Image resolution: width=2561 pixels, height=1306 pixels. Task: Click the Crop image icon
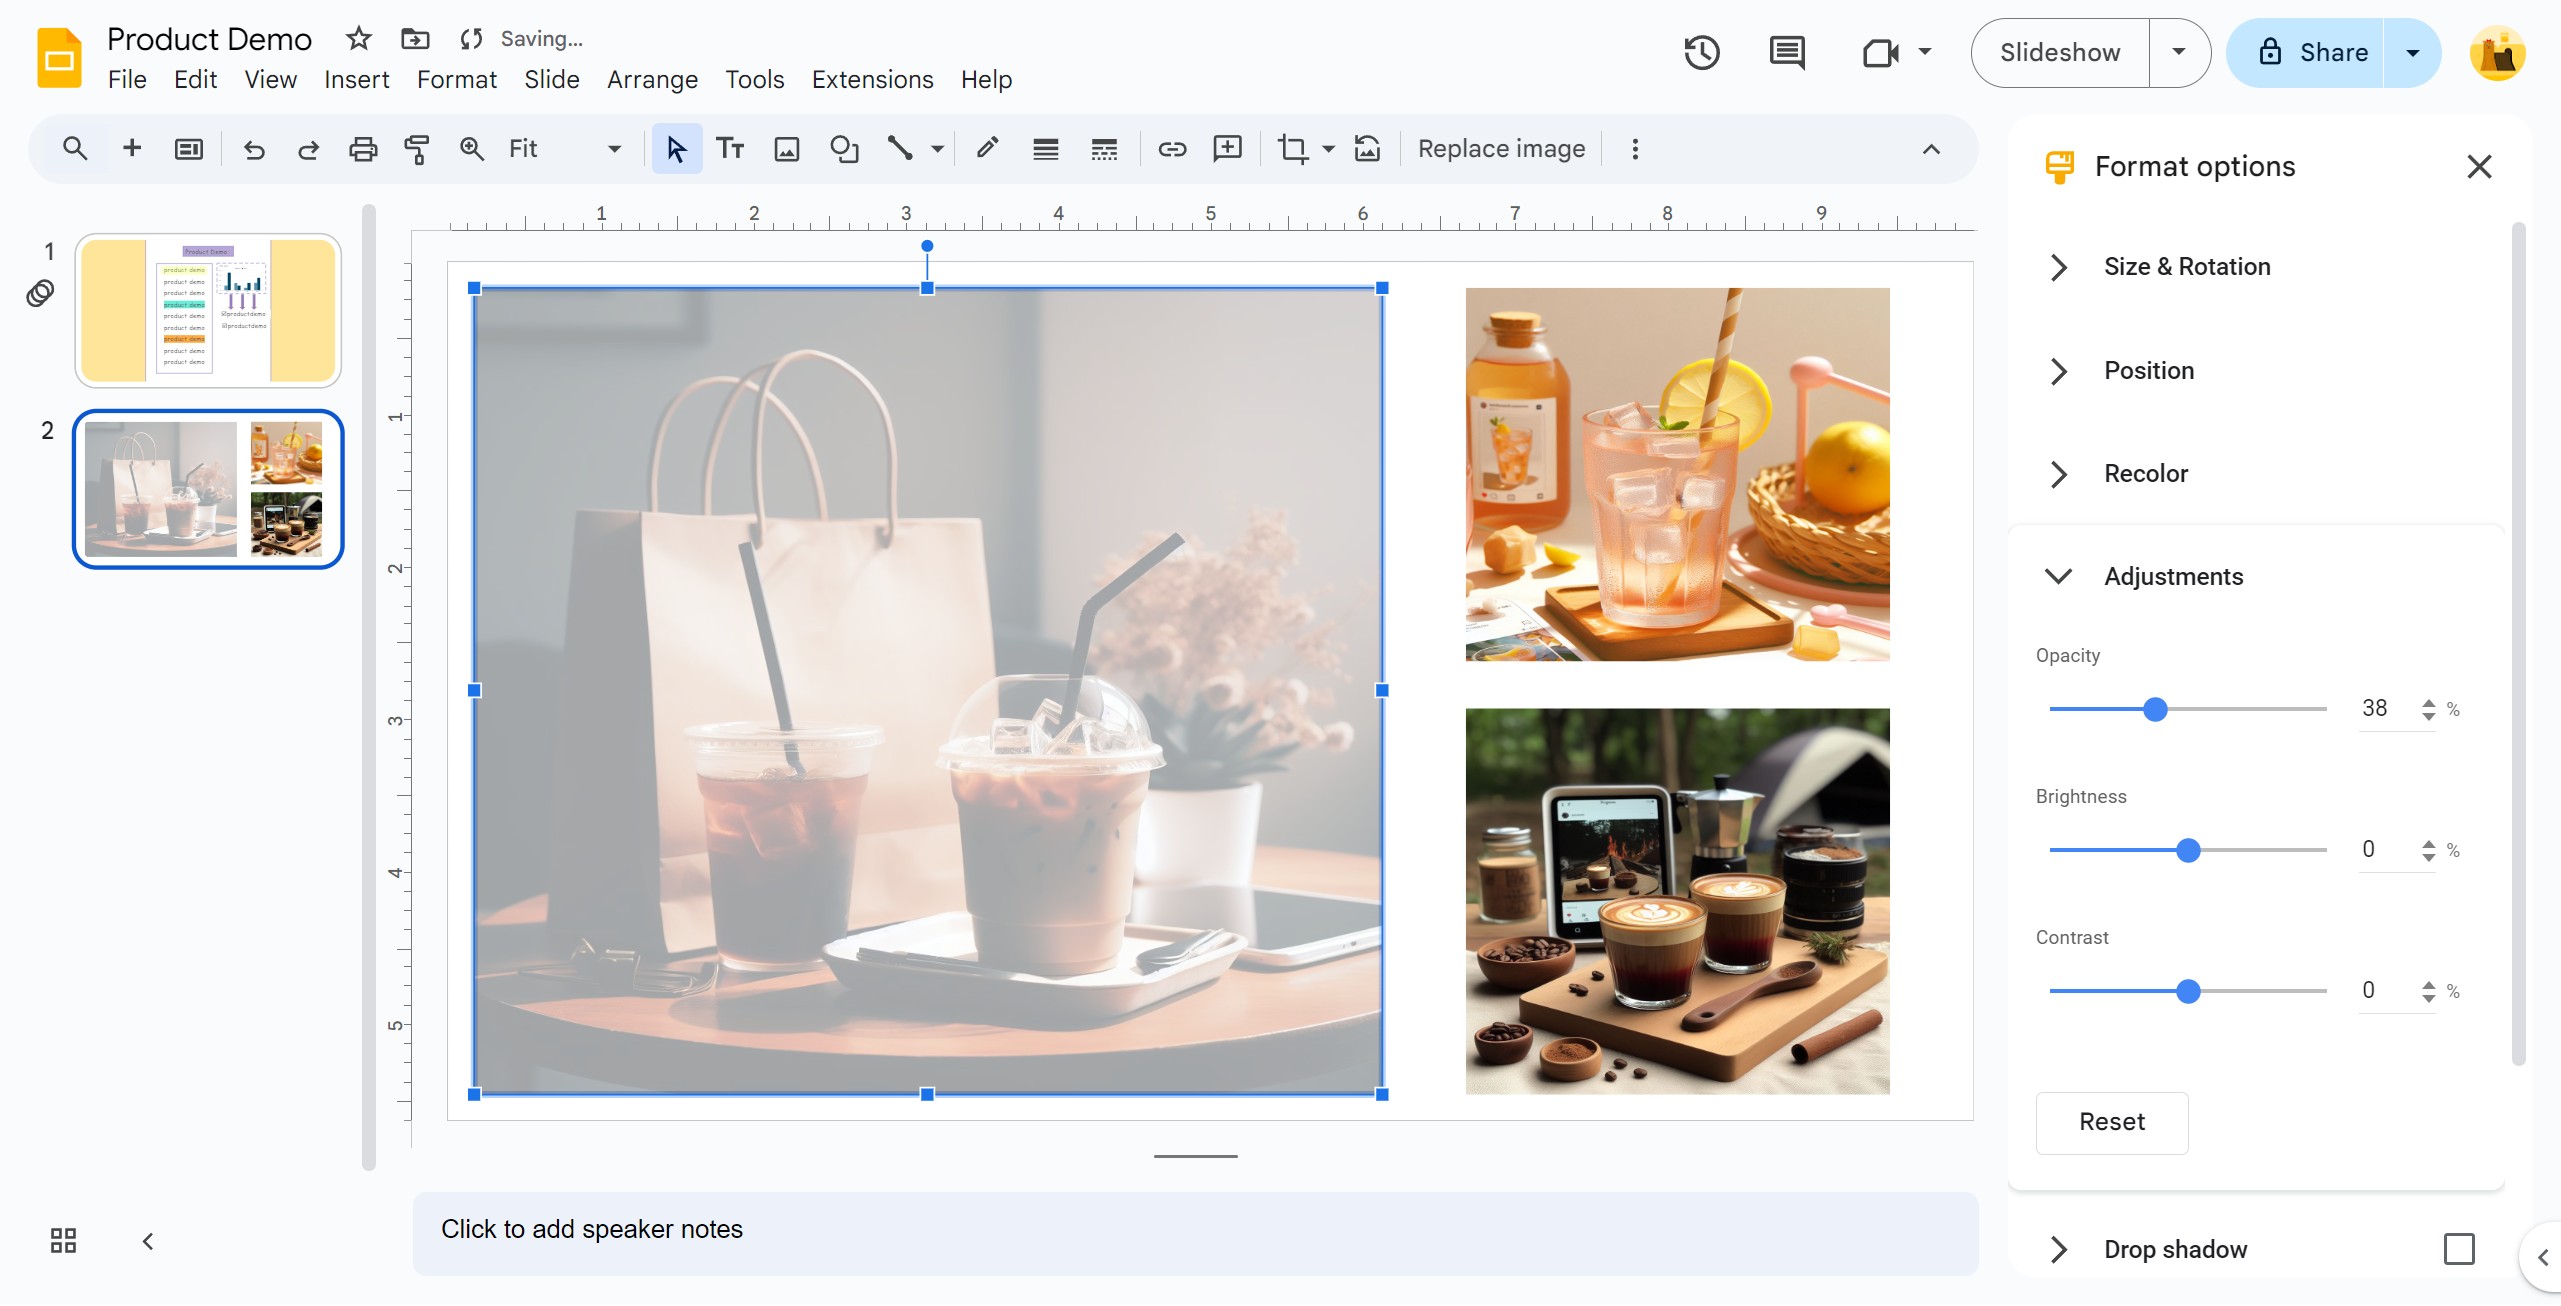point(1292,149)
